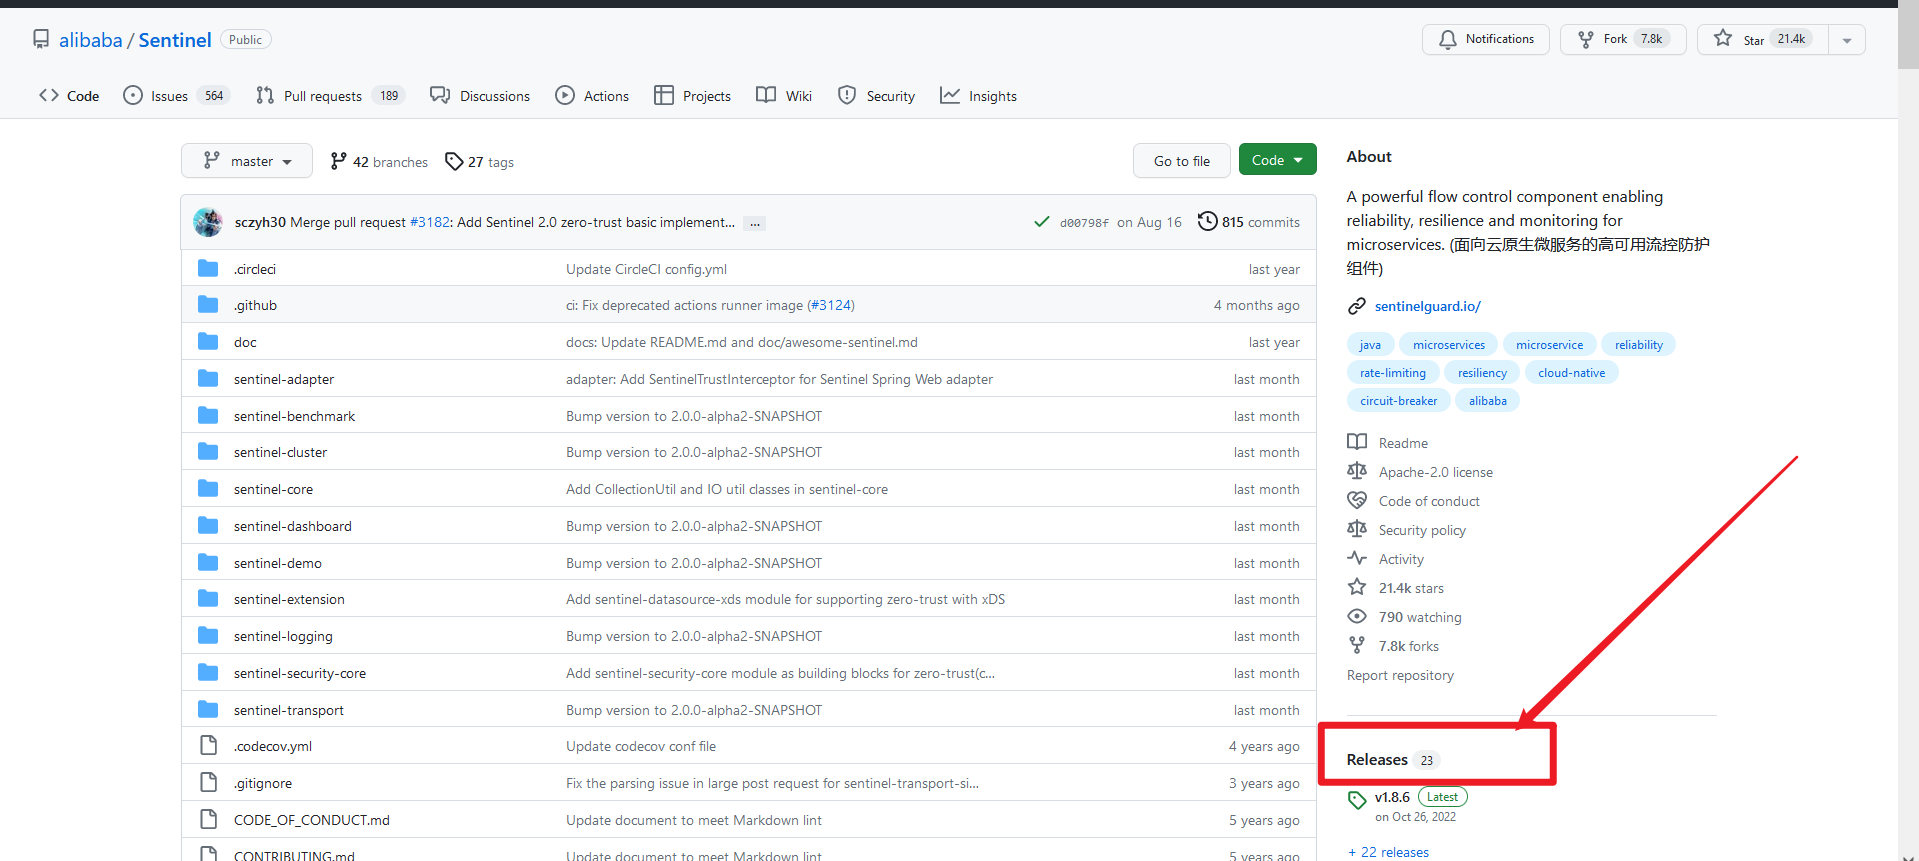This screenshot has height=861, width=1919.
Task: Select the reliability topic tag
Action: (x=1638, y=345)
